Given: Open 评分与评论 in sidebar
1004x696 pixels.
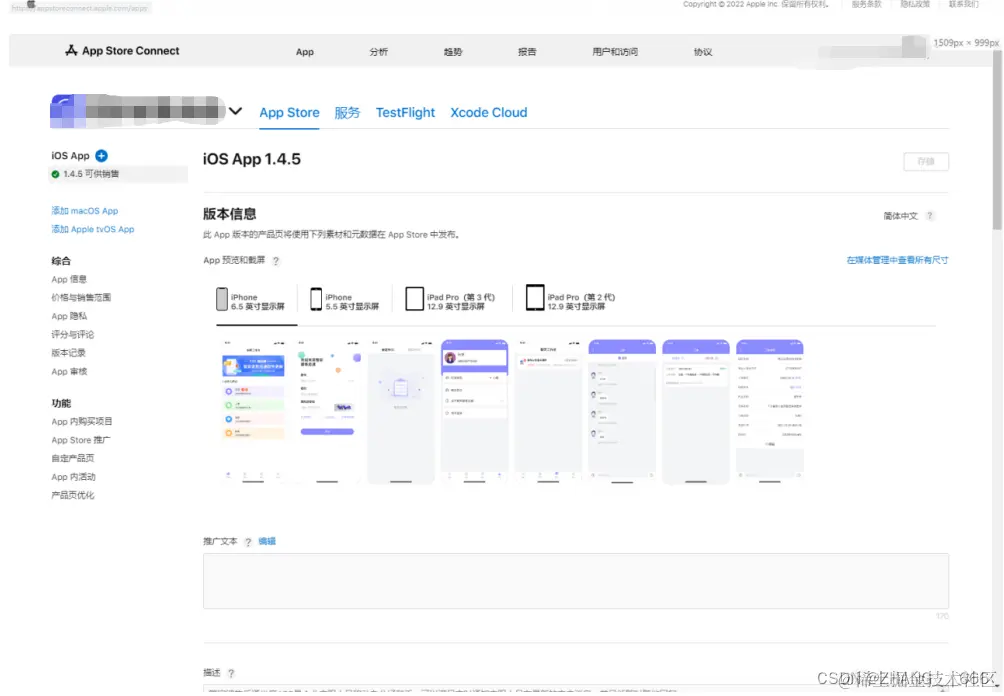Looking at the screenshot, I should 72,335.
